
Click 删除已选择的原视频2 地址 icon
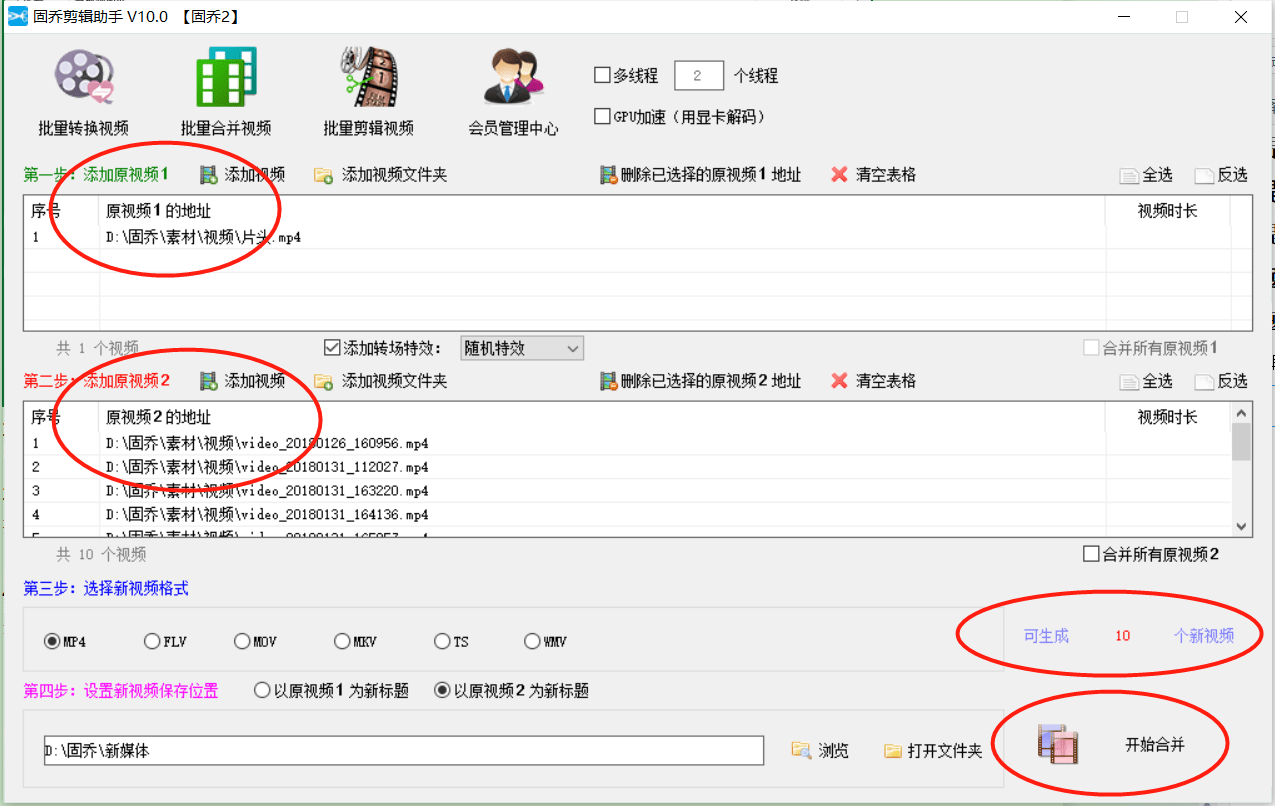(x=608, y=381)
